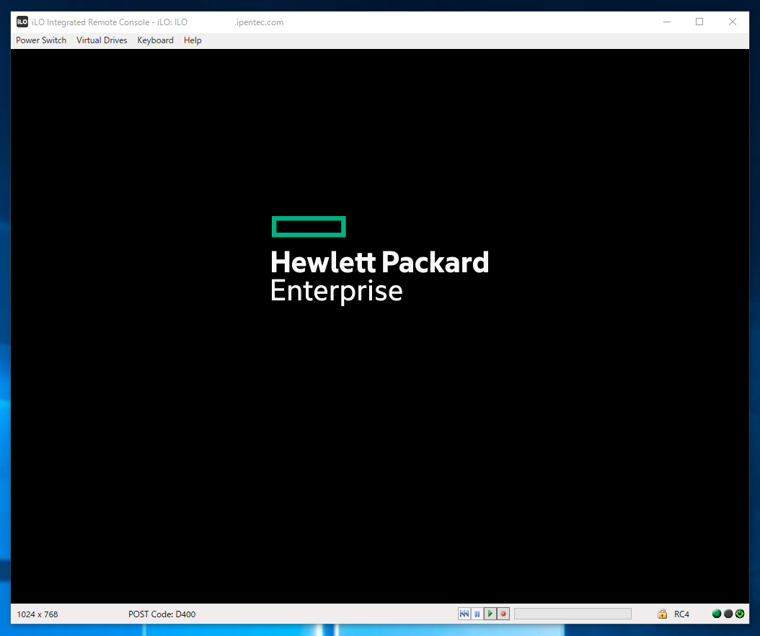Click the playback progress bar

(572, 614)
